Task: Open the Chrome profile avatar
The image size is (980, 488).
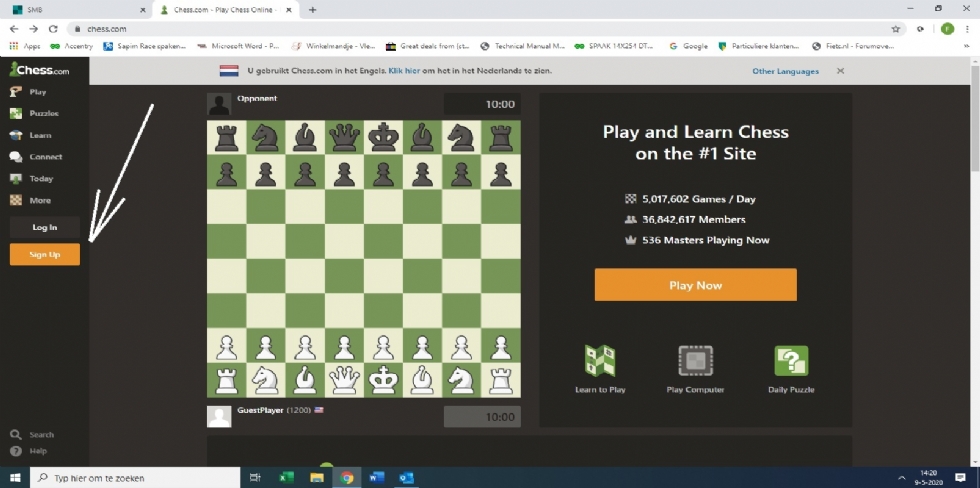Action: pos(948,29)
